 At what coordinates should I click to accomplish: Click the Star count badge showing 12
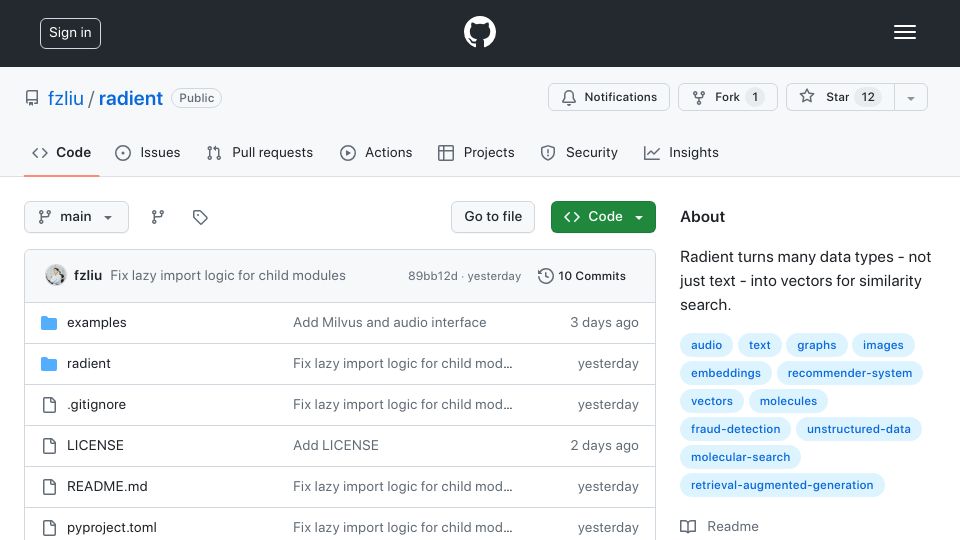click(x=868, y=97)
